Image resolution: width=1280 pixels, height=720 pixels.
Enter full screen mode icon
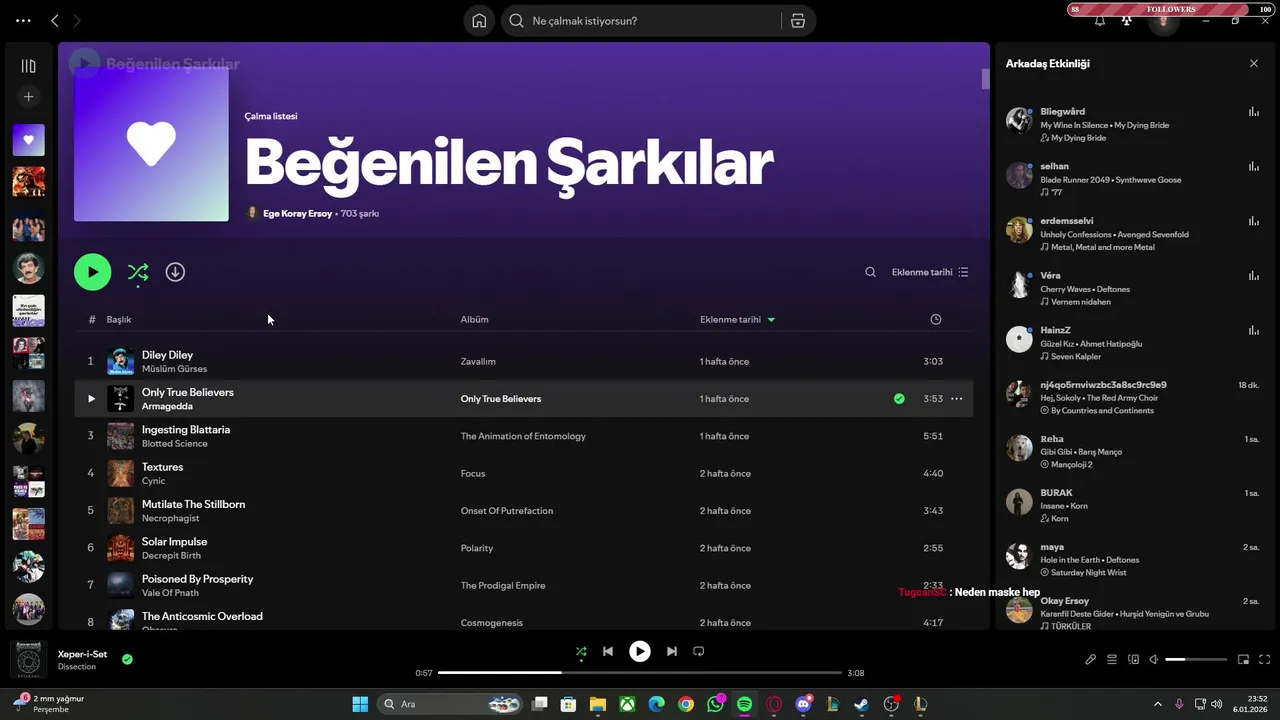pyautogui.click(x=1265, y=659)
